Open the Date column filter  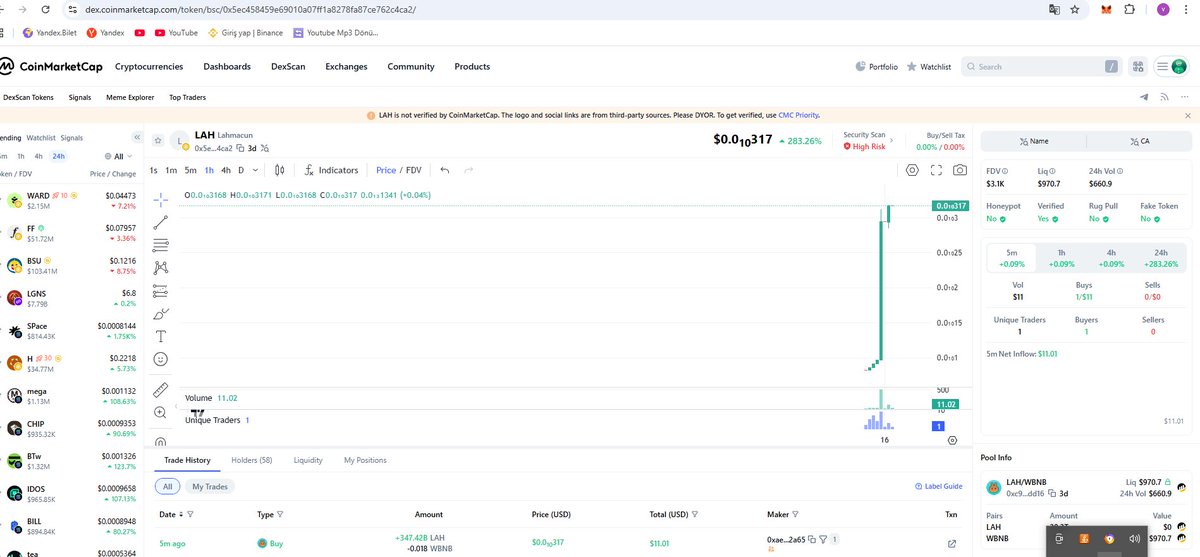190,514
